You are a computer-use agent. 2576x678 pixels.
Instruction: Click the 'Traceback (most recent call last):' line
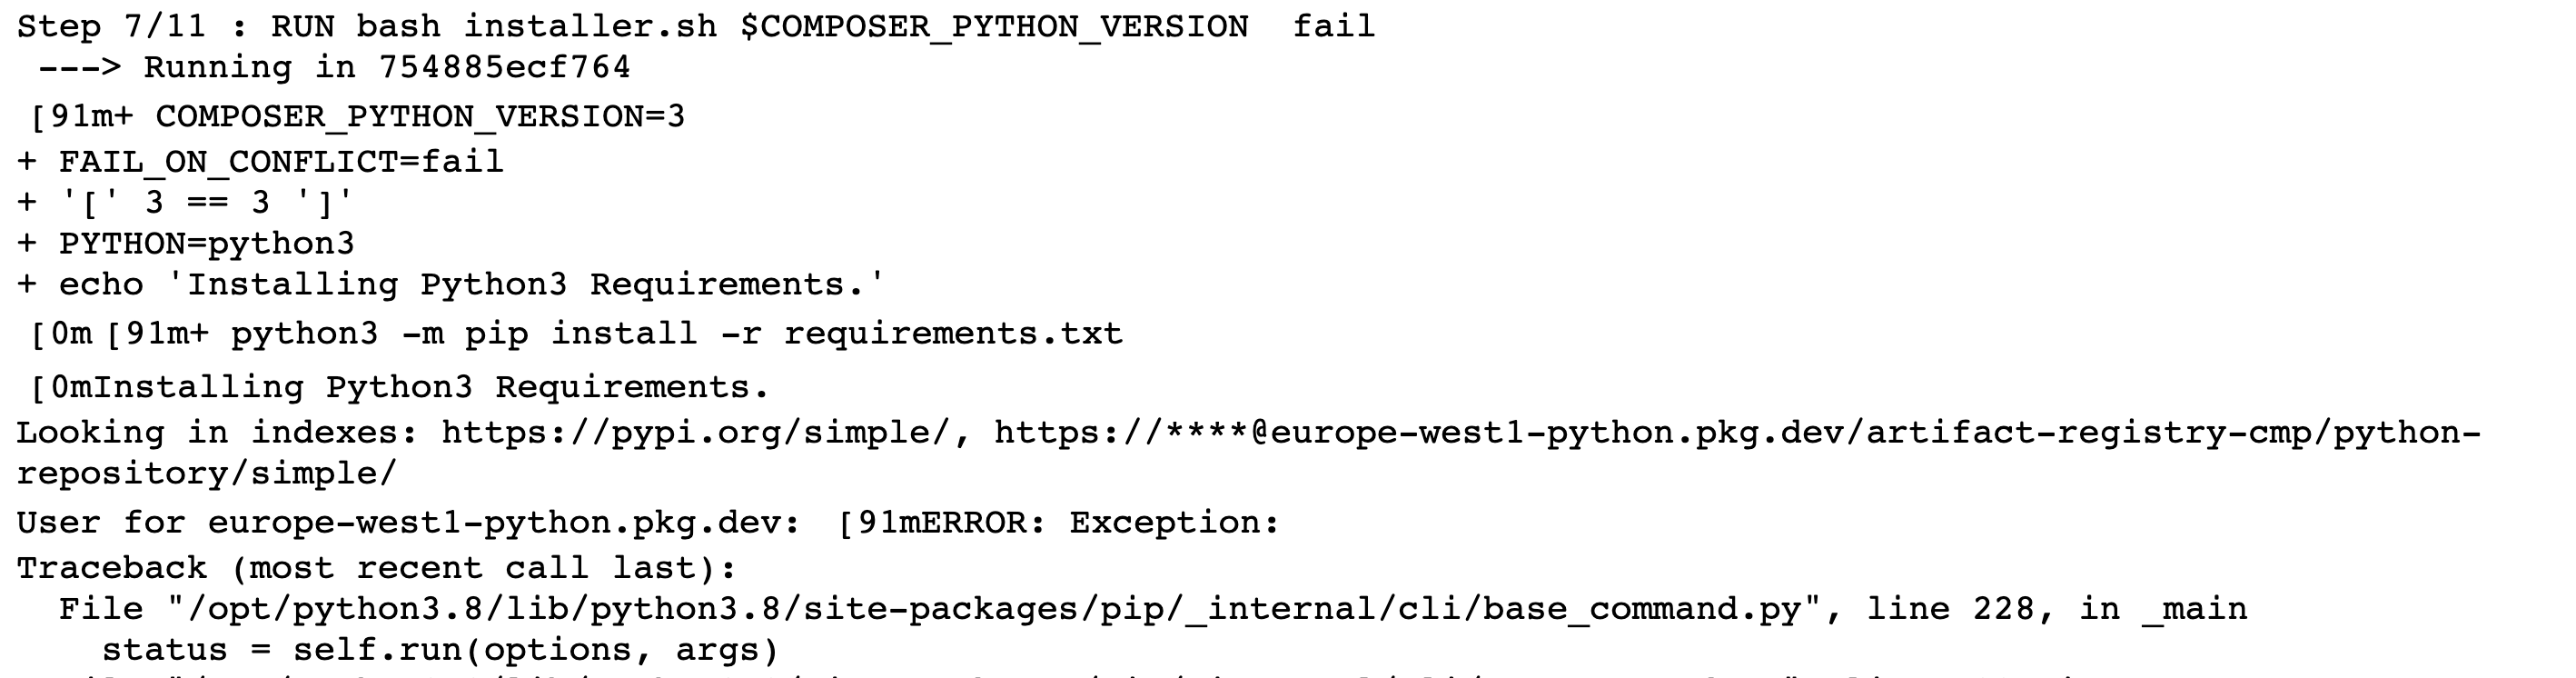376,568
